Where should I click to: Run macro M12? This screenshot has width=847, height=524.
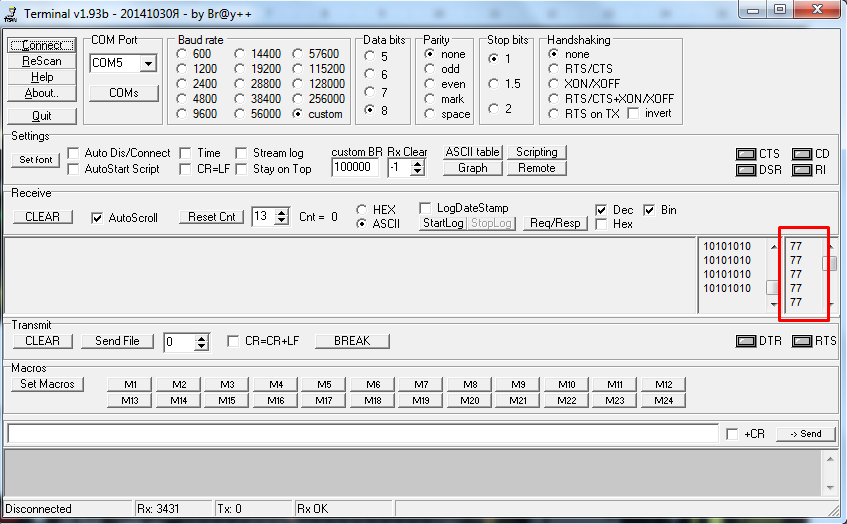coord(663,385)
